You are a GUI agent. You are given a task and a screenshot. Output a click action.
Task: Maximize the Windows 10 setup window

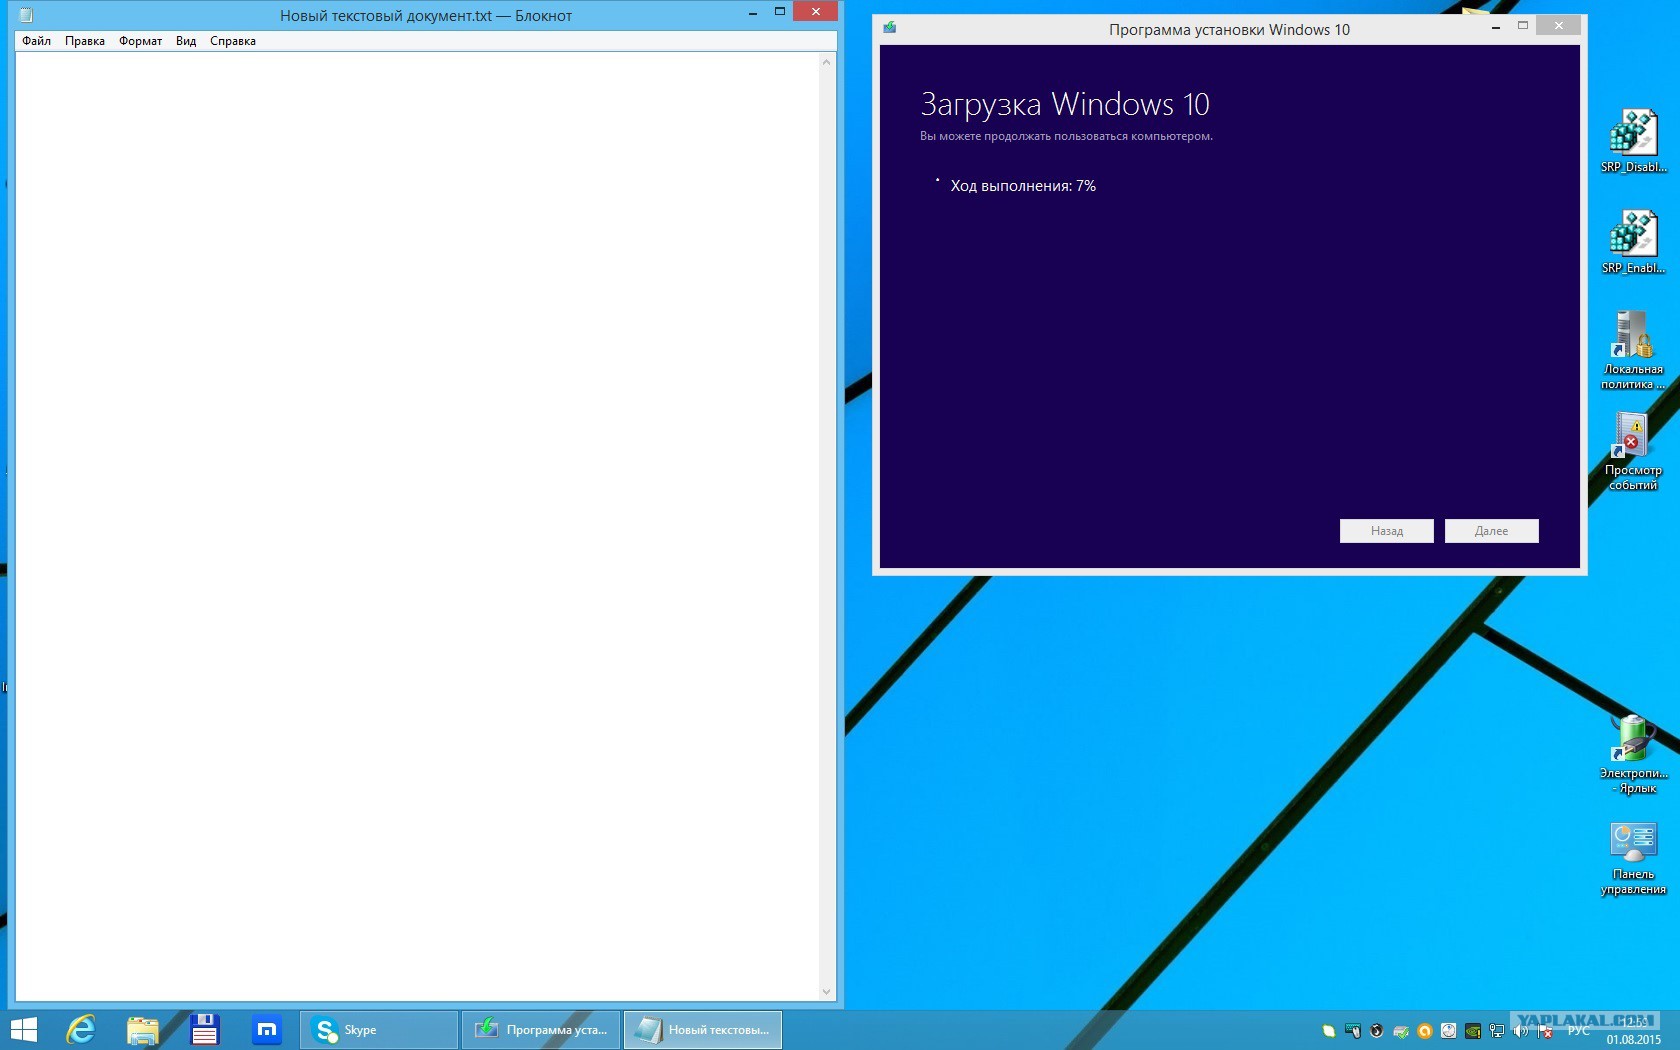1523,26
